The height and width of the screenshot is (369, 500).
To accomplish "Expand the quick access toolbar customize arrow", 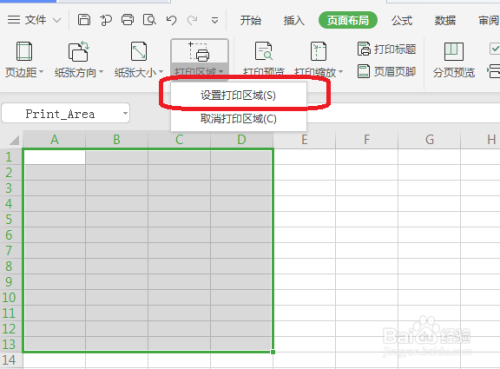I will (x=215, y=21).
